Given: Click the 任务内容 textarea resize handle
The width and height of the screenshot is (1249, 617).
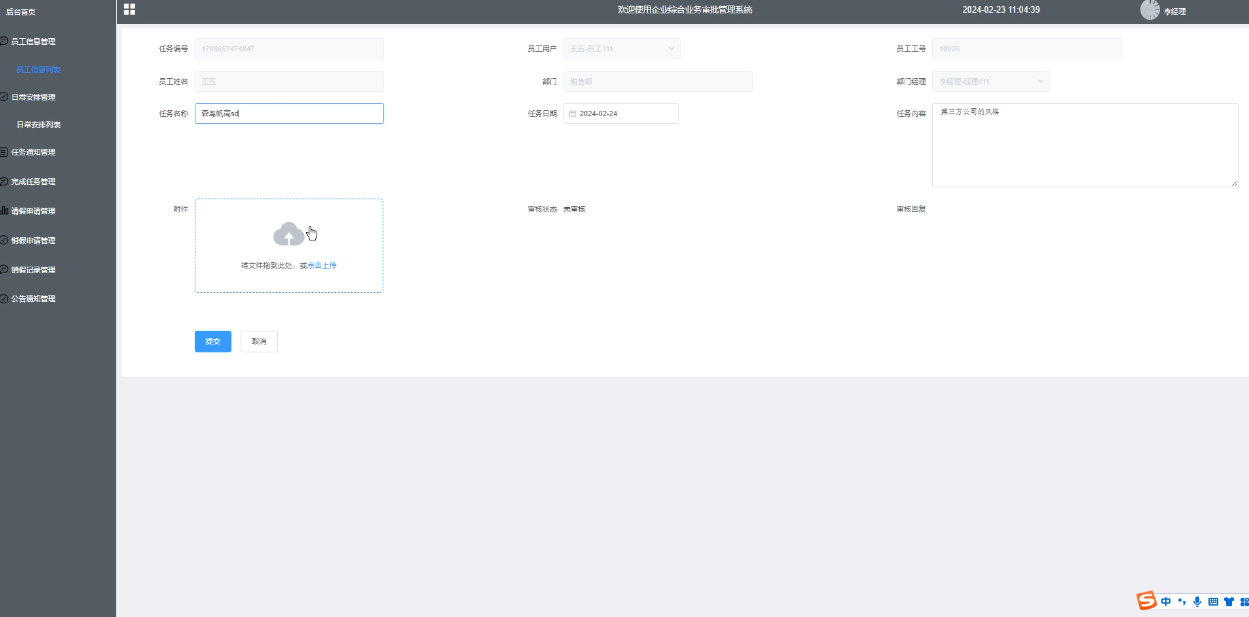Looking at the screenshot, I should pos(1234,183).
